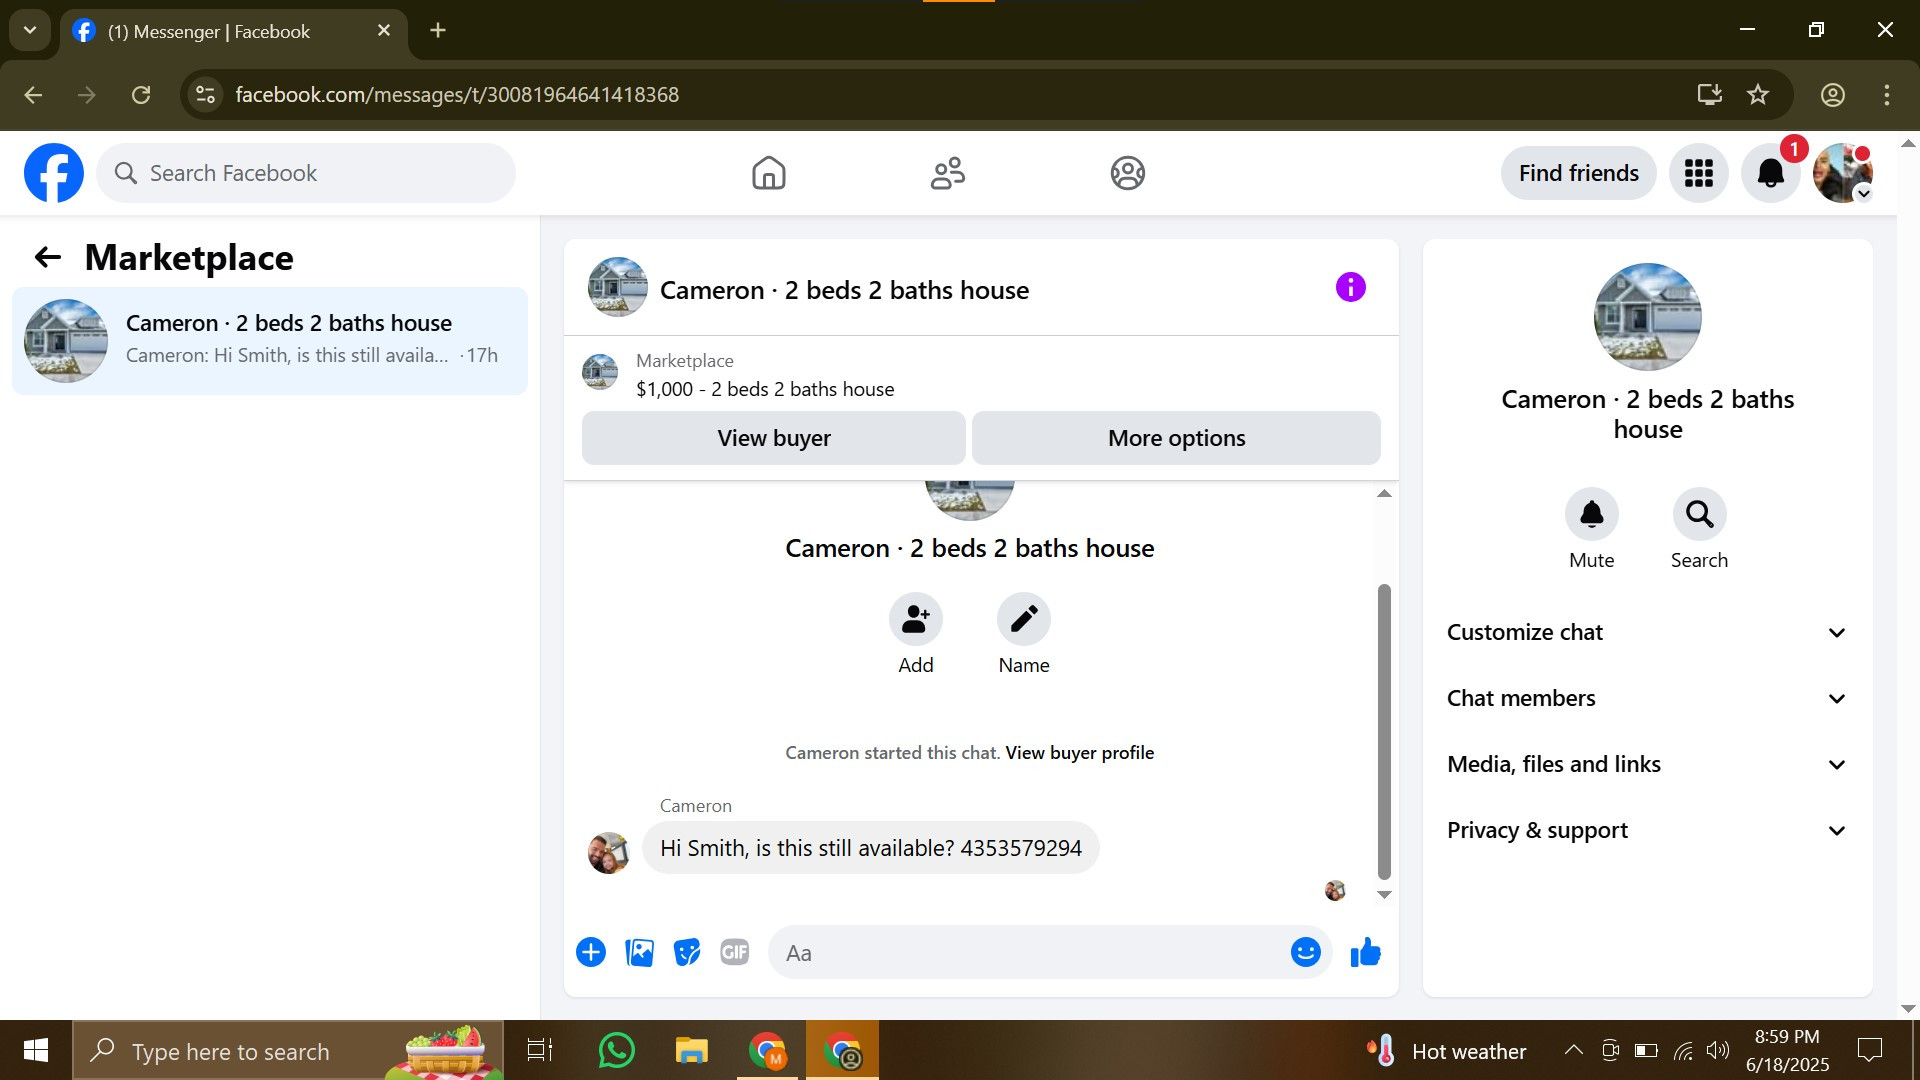Viewport: 1920px width, 1080px height.
Task: Click the Facebook logo
Action: coord(54,173)
